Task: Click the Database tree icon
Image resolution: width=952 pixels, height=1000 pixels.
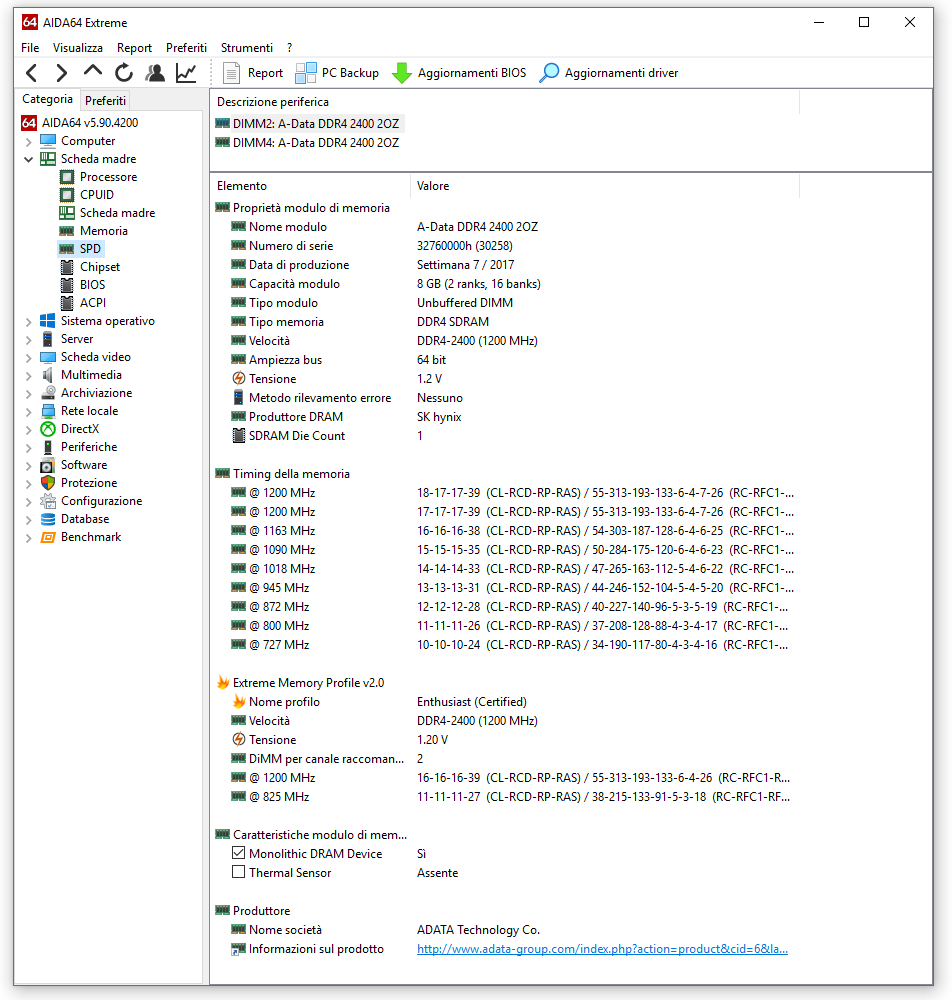Action: pyautogui.click(x=48, y=519)
